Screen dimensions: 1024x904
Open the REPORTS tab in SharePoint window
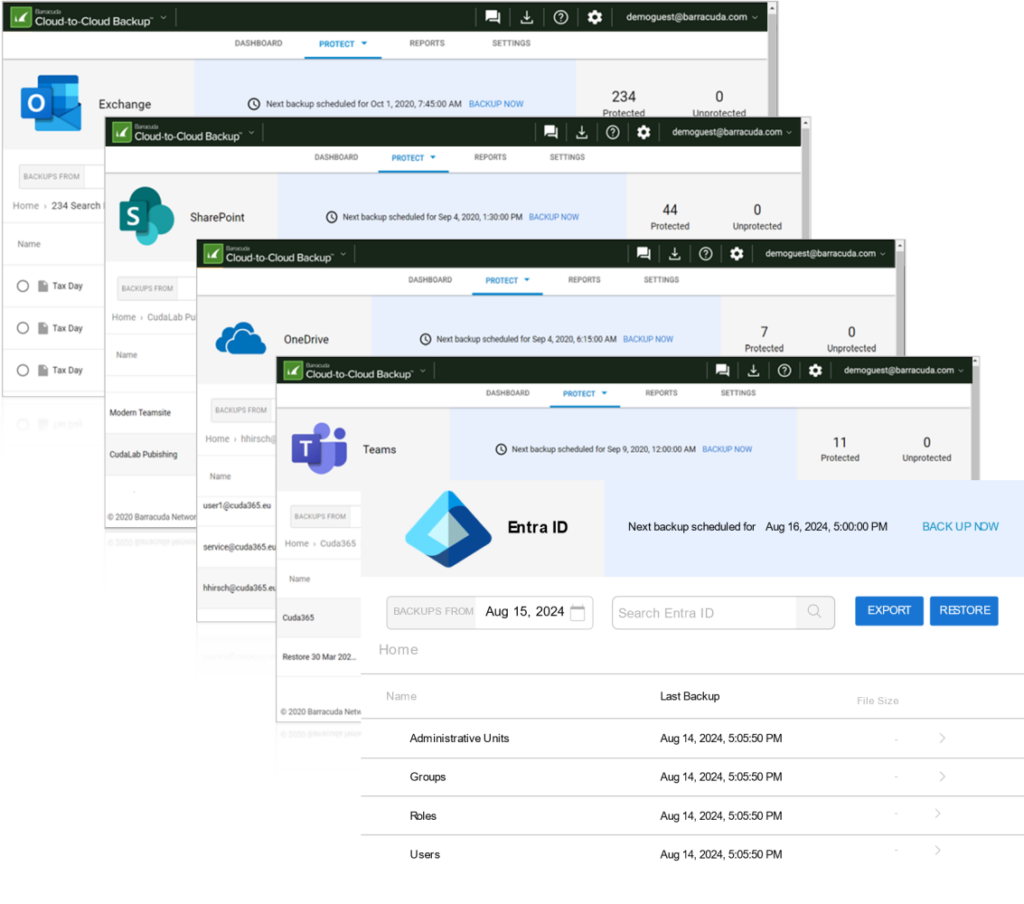490,157
